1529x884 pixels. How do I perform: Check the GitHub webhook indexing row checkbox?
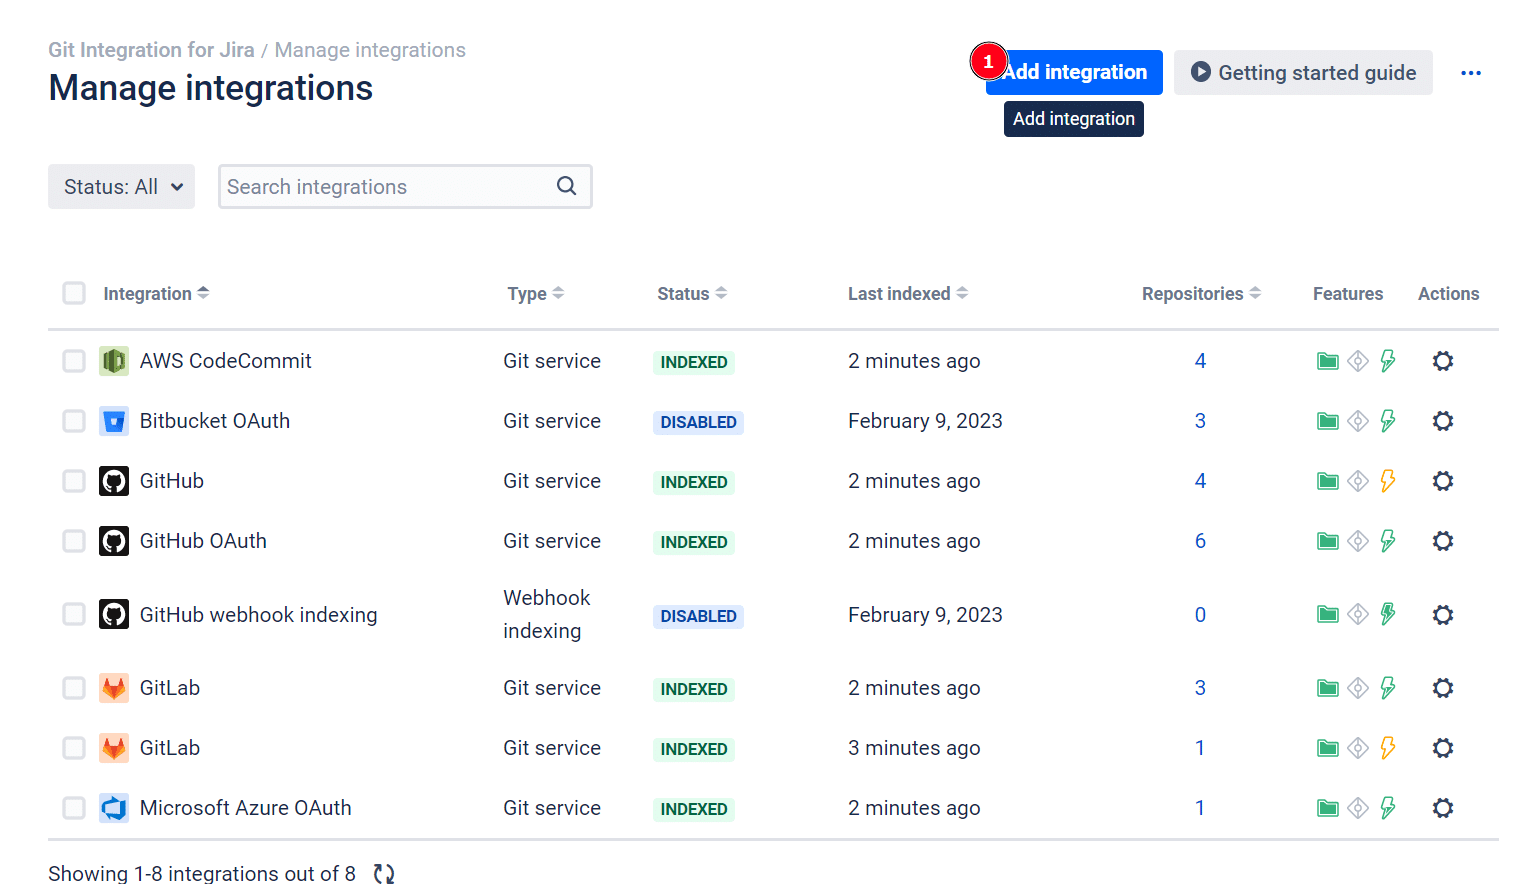click(74, 614)
